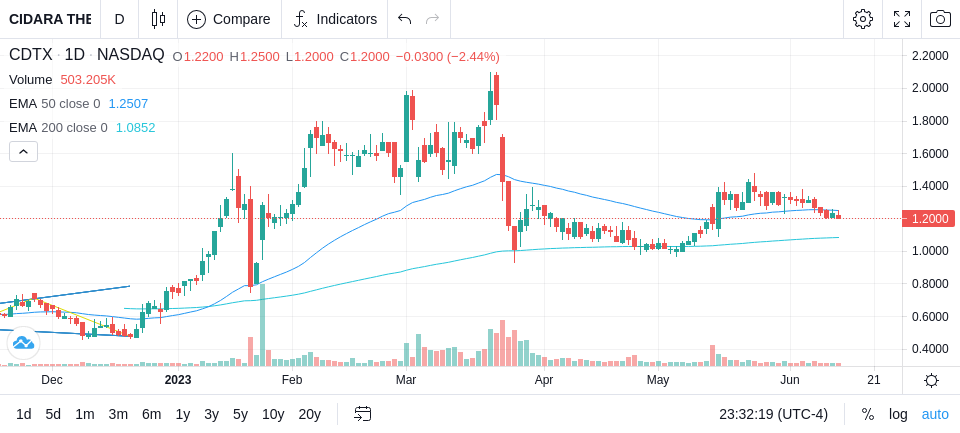960x433 pixels.
Task: Open the Indicators fx menu
Action: click(x=301, y=19)
